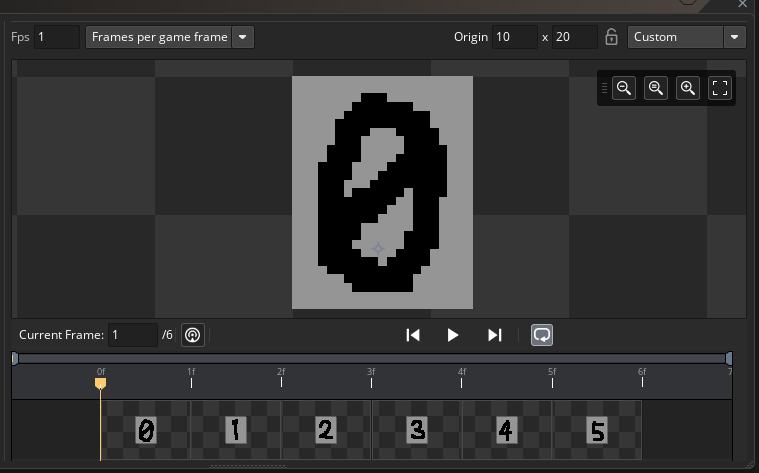Image resolution: width=759 pixels, height=473 pixels.
Task: Click the Origin Y field showing 20
Action: [574, 37]
